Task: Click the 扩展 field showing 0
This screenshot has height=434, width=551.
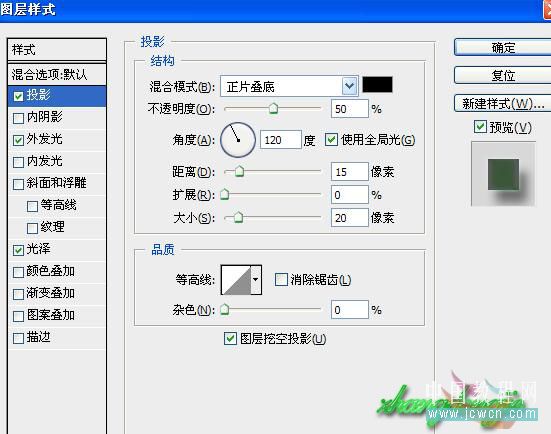Action: (349, 194)
